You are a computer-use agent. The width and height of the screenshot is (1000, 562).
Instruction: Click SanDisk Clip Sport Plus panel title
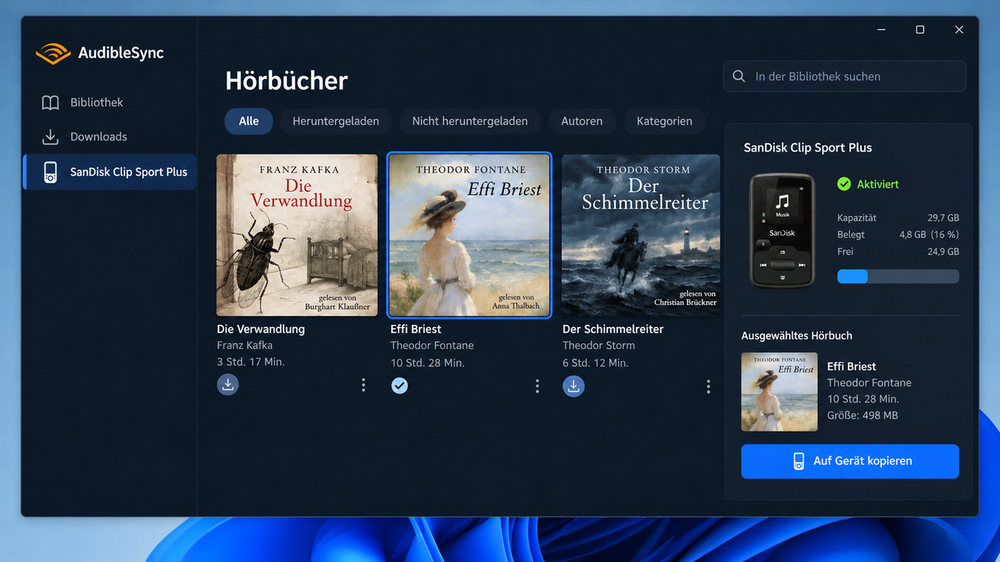[x=807, y=147]
